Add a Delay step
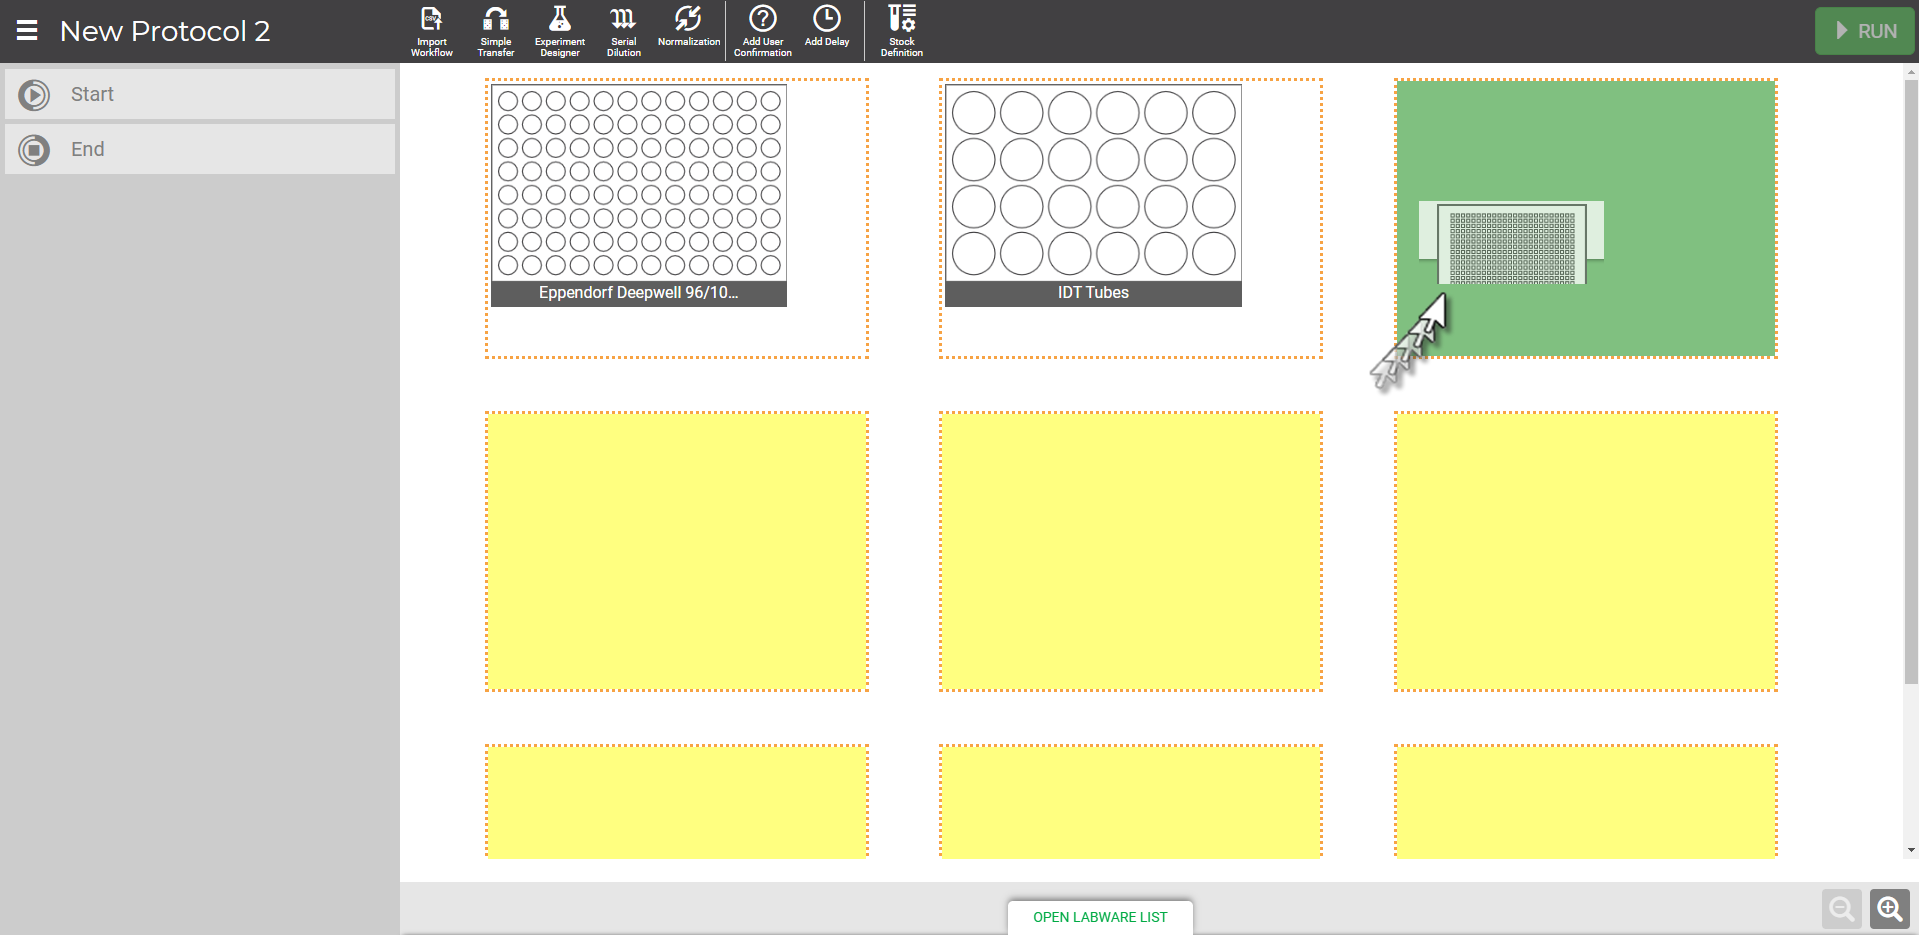 point(827,27)
